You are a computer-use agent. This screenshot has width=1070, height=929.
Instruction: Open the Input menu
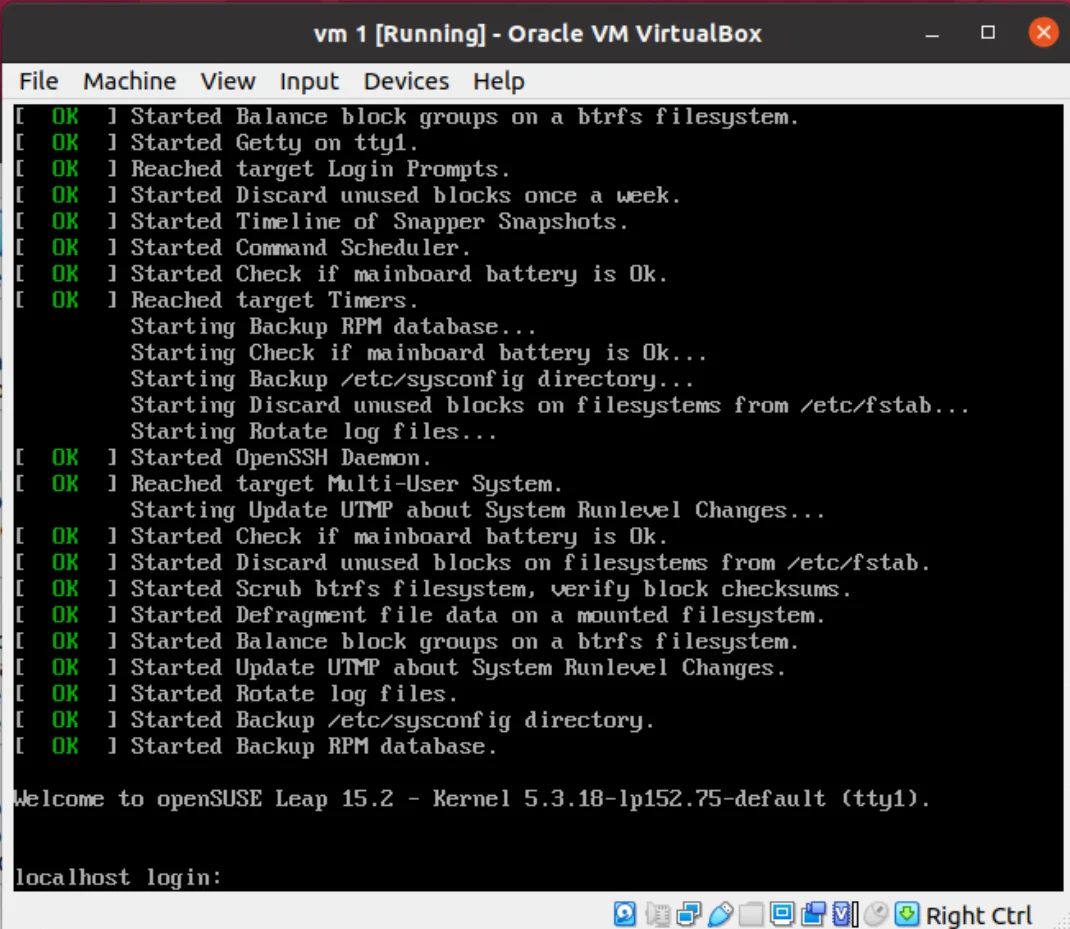308,82
